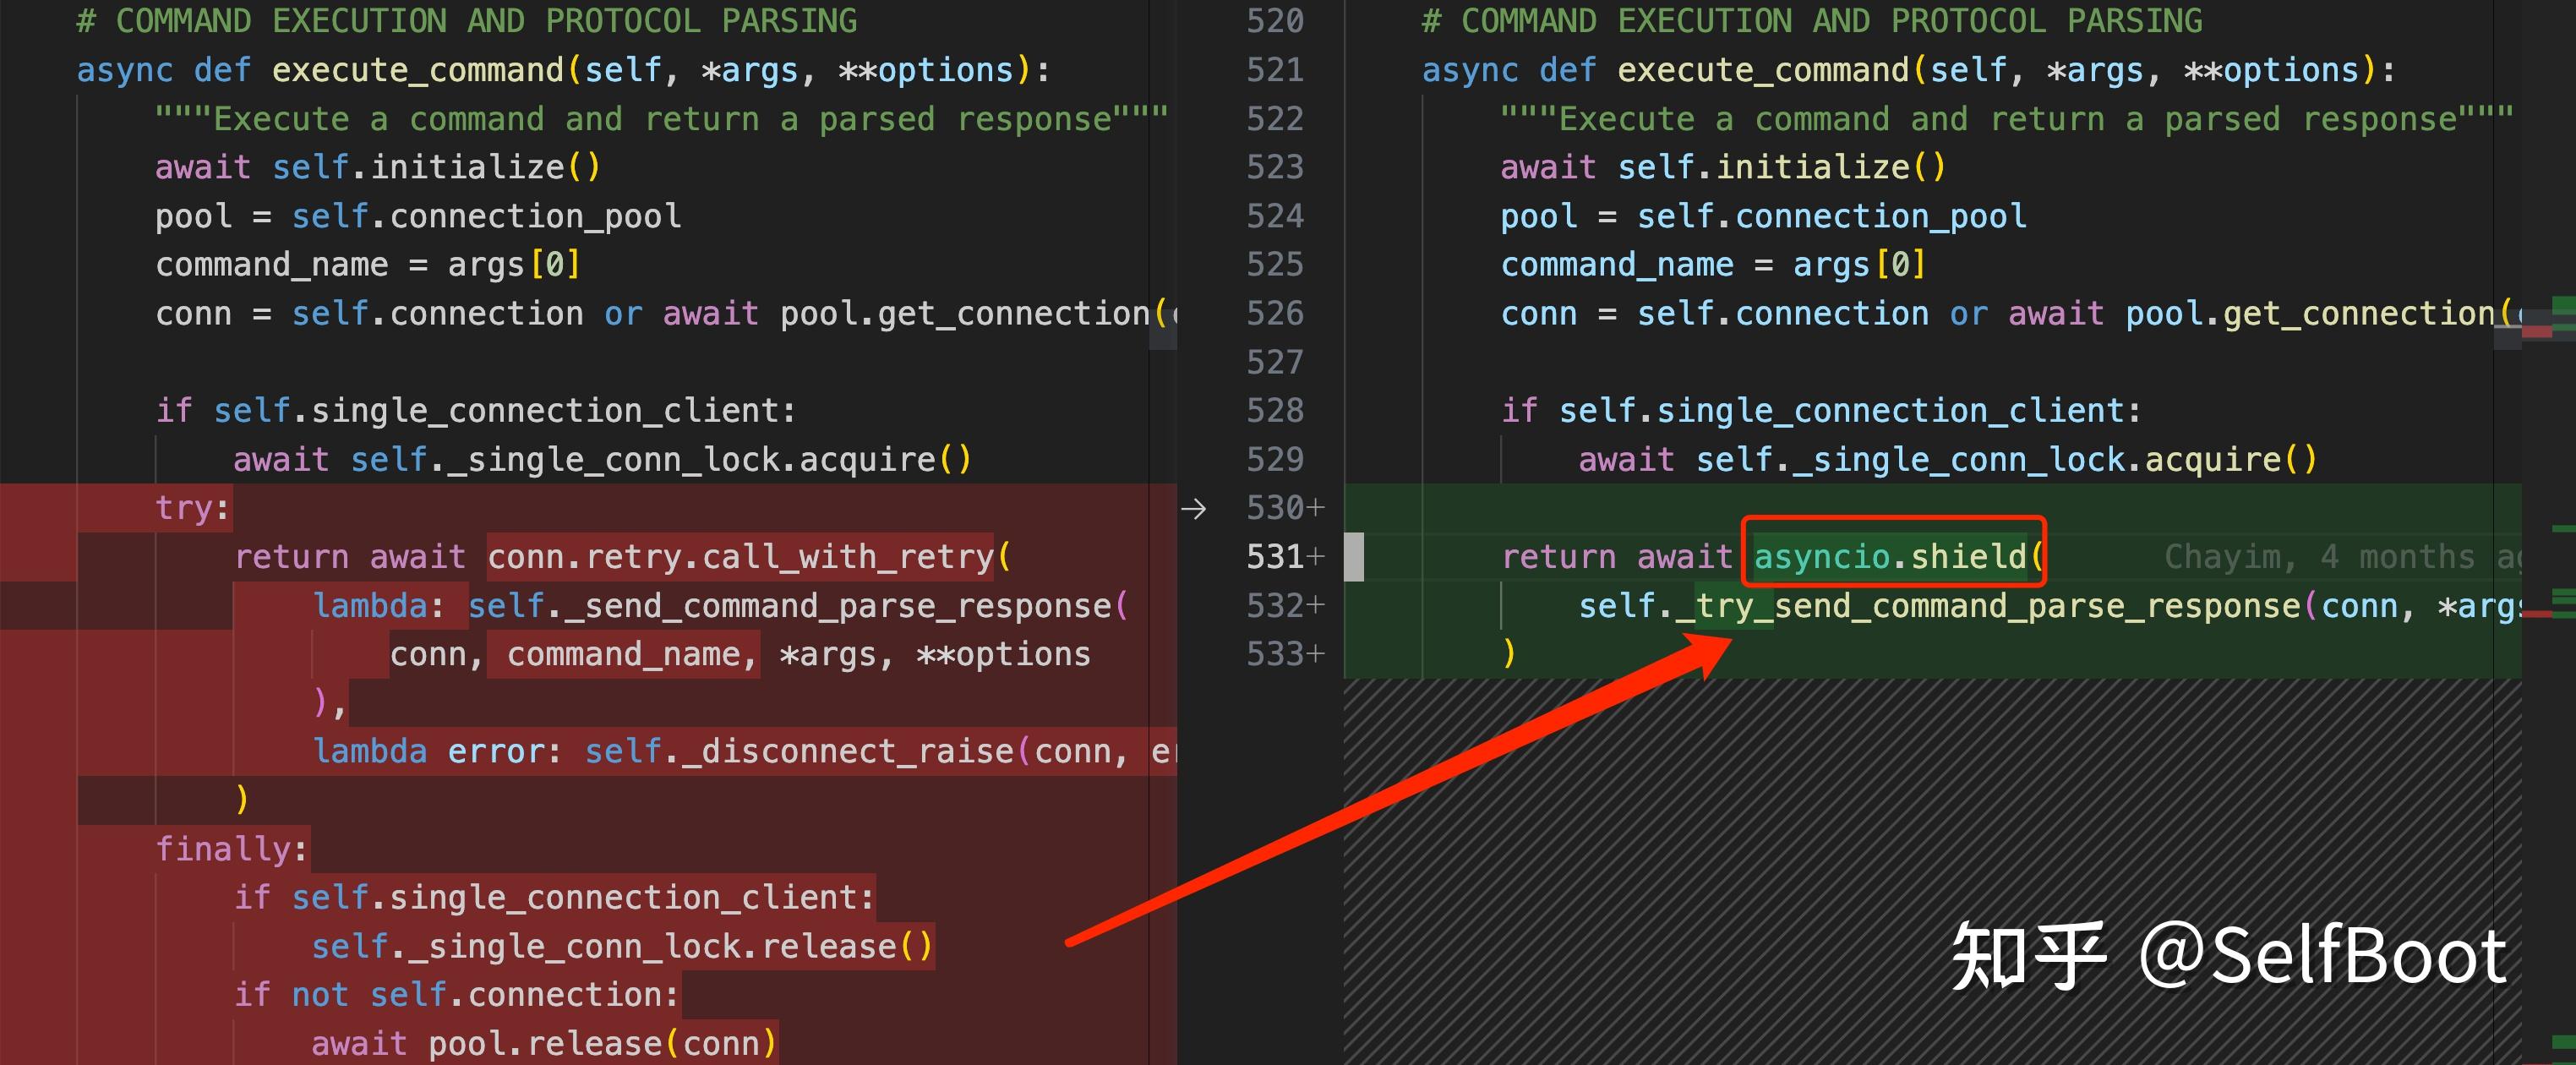Image resolution: width=2576 pixels, height=1065 pixels.
Task: Click the diff overview ruler at the far right
Action: point(2549,532)
